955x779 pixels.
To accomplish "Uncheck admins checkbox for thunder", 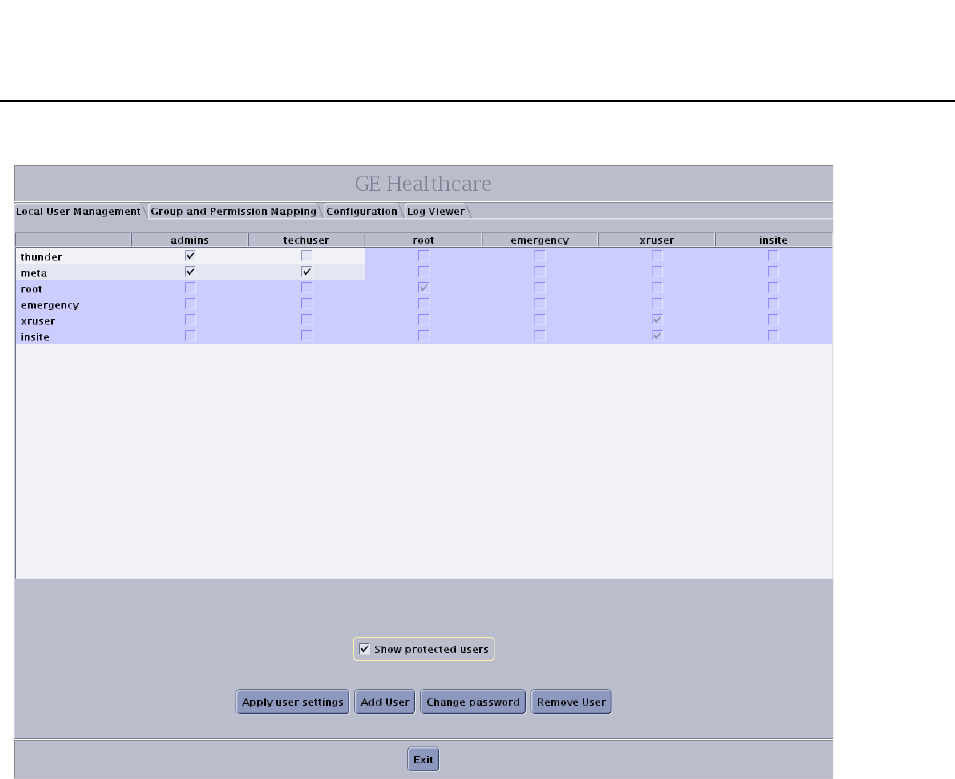I will [190, 256].
